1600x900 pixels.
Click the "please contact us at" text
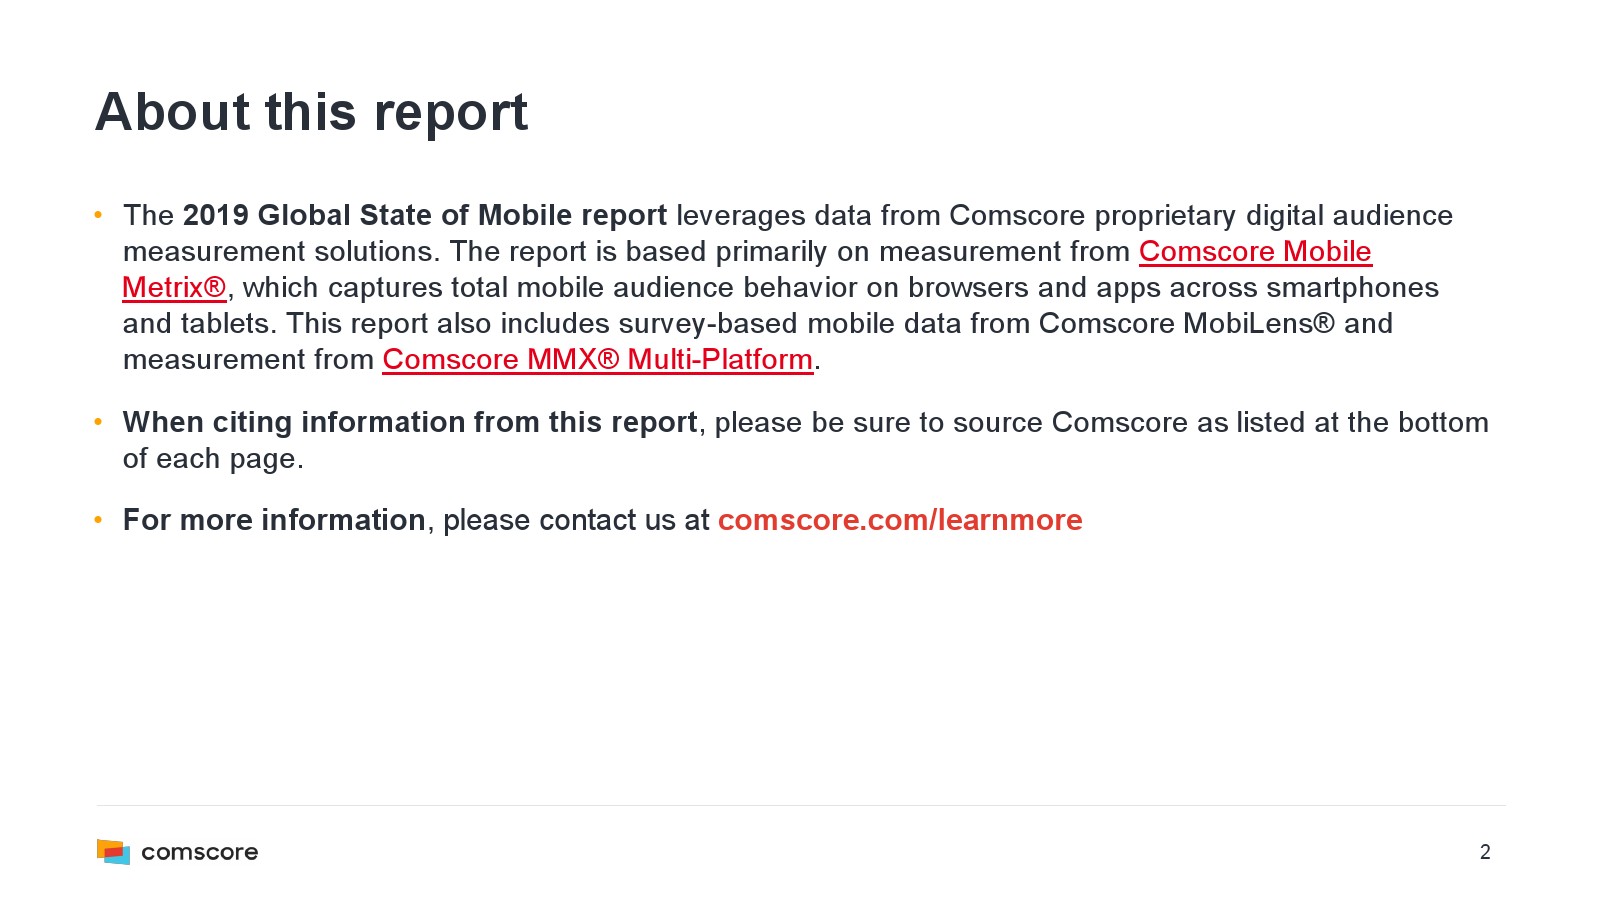576,520
